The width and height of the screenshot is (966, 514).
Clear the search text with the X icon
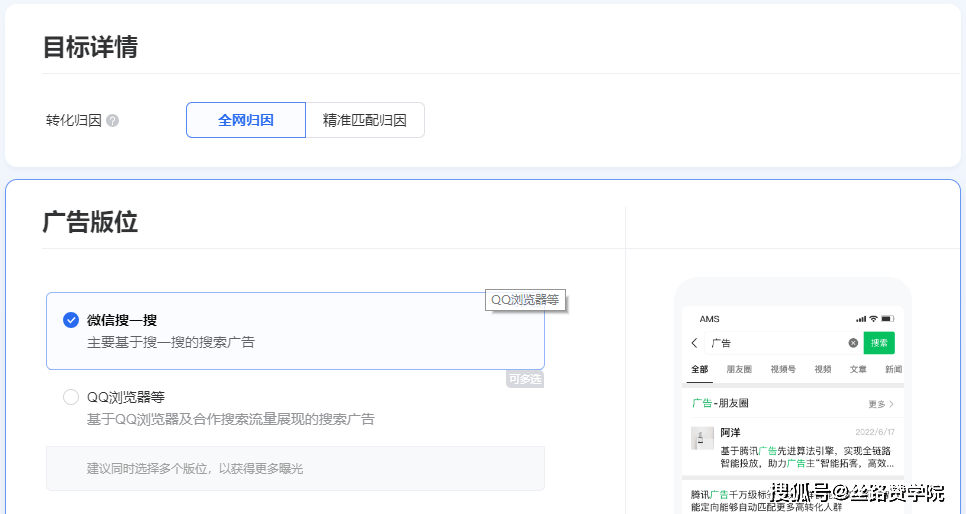pos(853,343)
